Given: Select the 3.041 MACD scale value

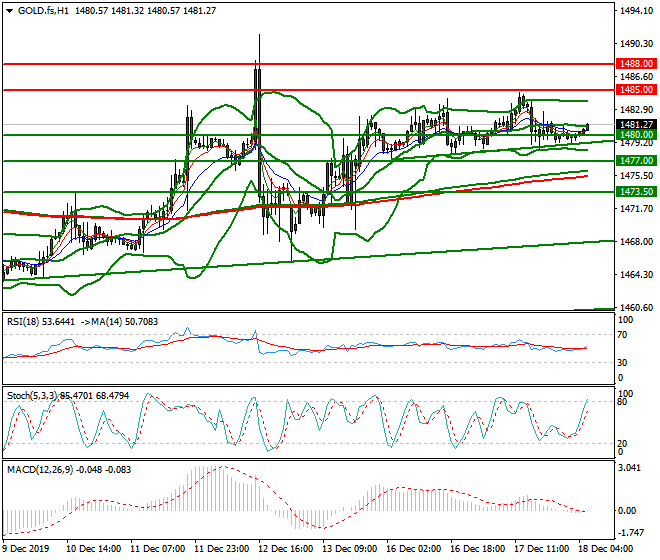Looking at the screenshot, I should 629,468.
